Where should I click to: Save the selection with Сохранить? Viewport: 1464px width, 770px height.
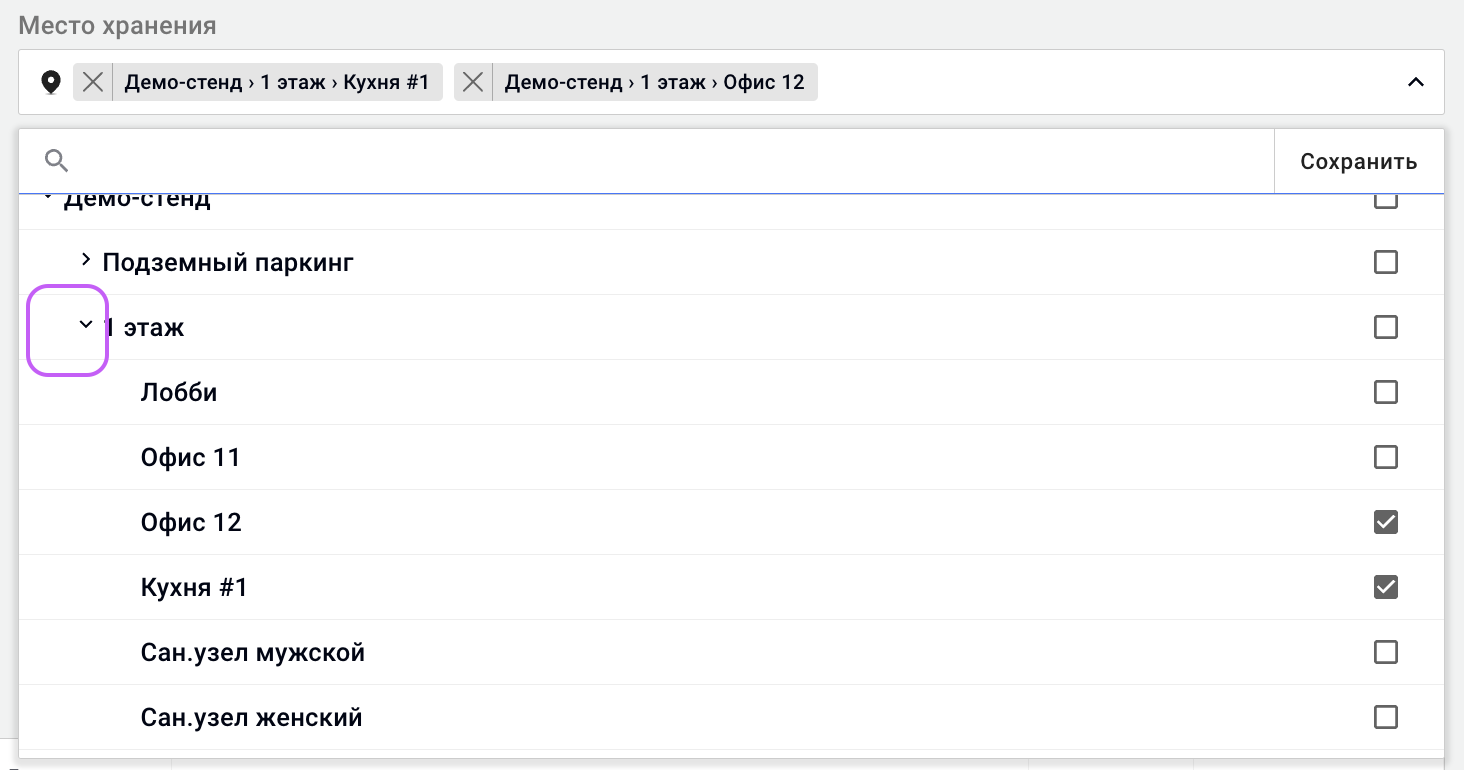point(1359,161)
